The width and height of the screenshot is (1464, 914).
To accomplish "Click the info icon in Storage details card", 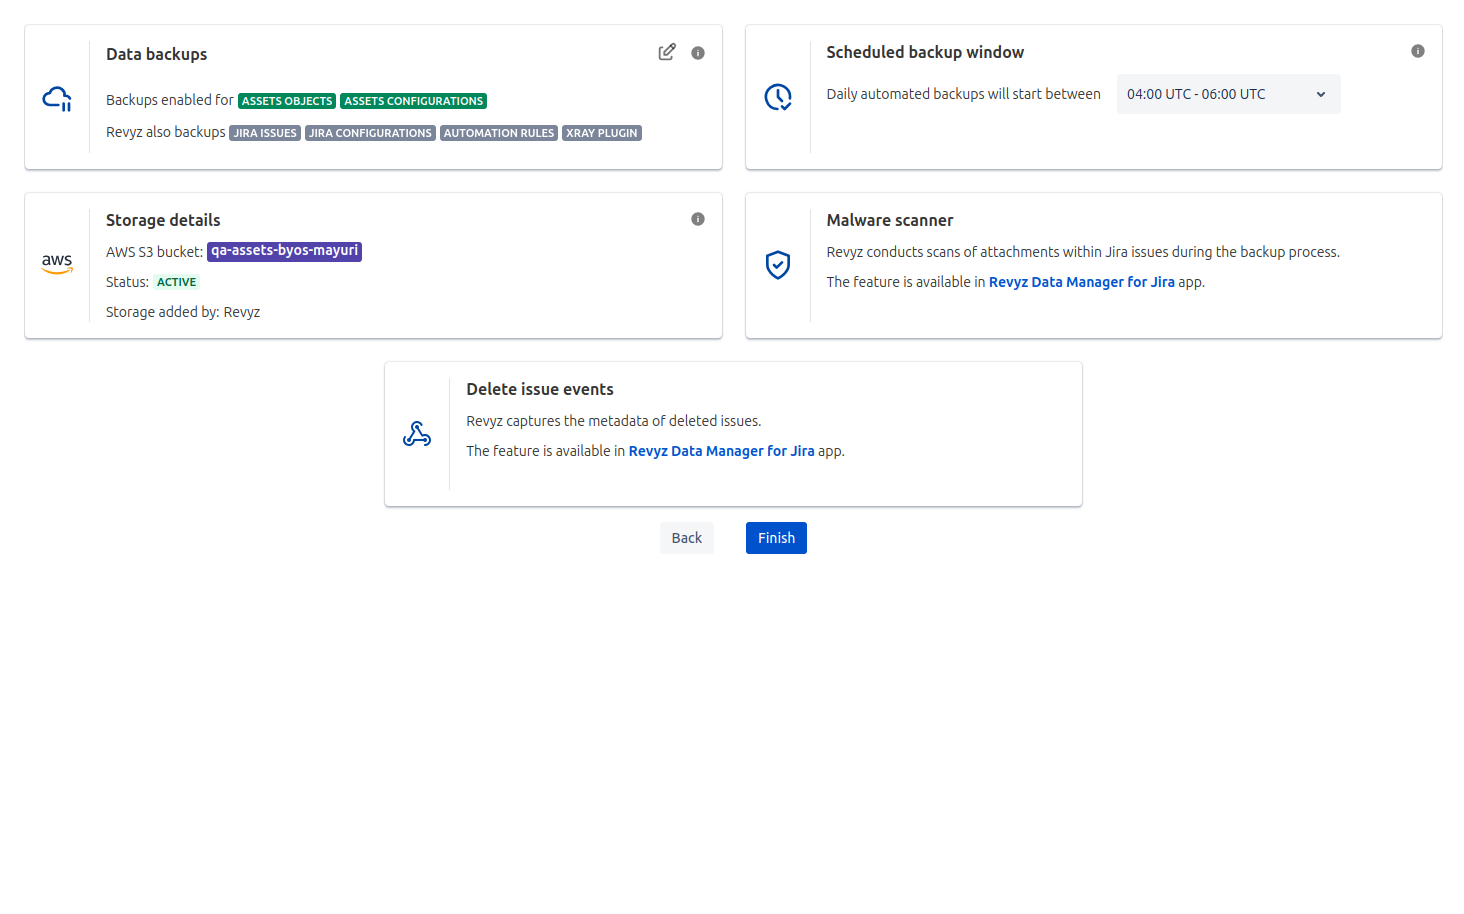I will (x=698, y=219).
